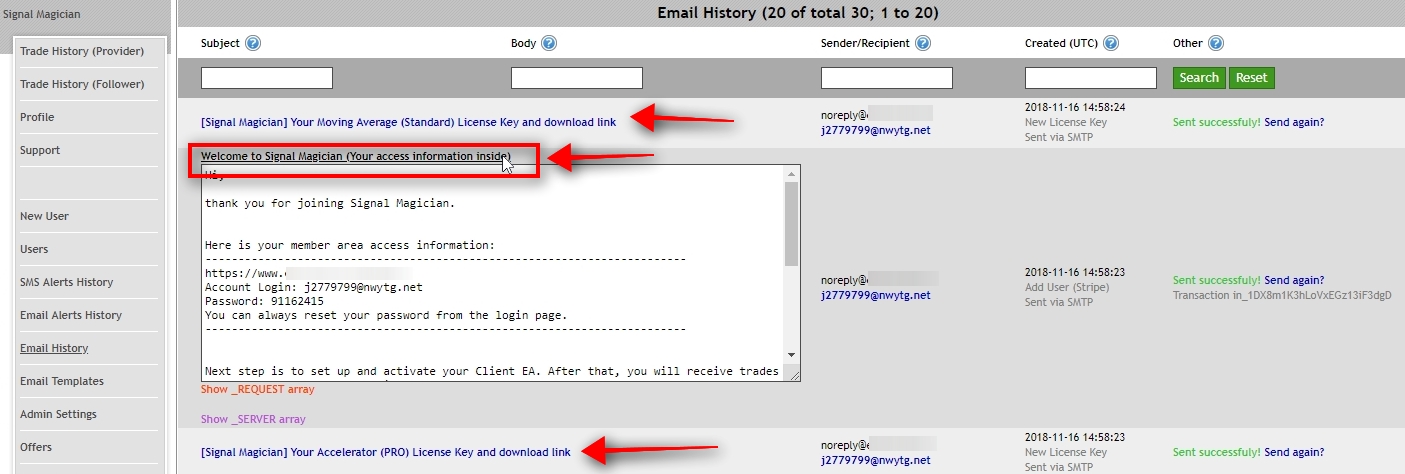Viewport: 1405px width, 474px height.
Task: Open Email History in the sidebar
Action: (54, 348)
